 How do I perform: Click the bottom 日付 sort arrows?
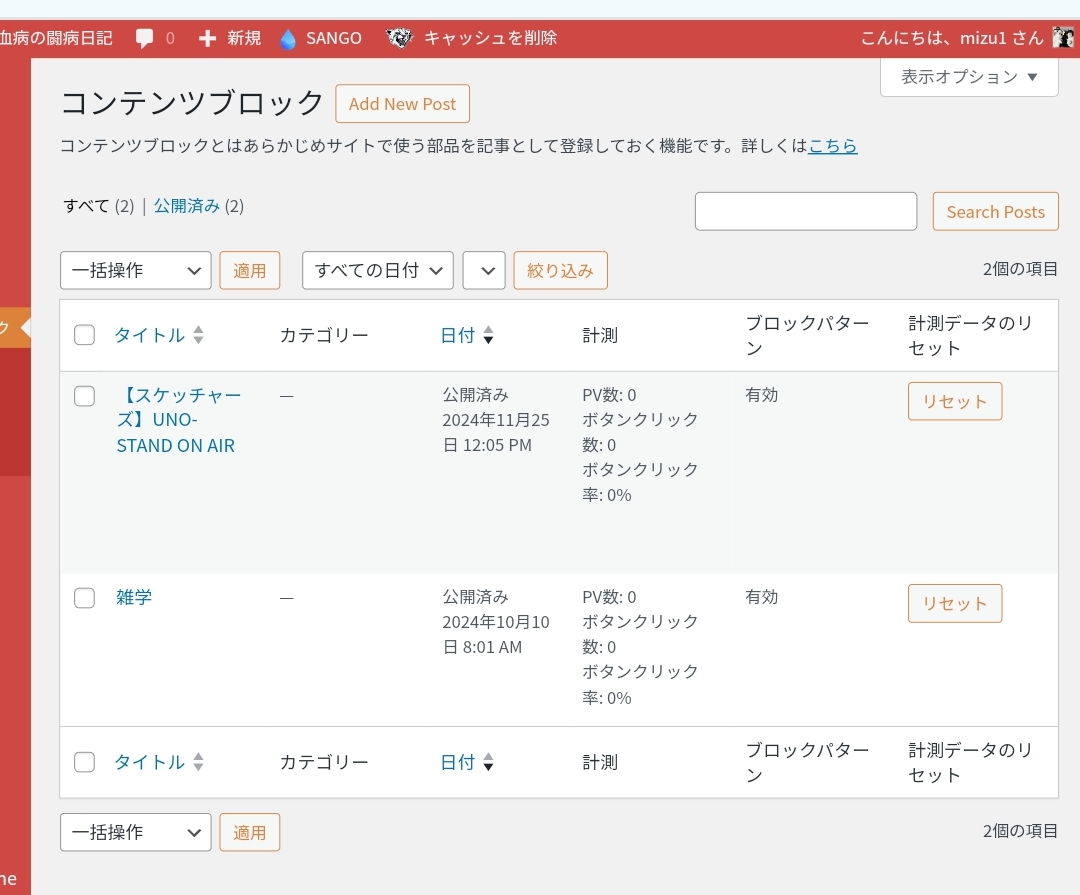[x=488, y=762]
